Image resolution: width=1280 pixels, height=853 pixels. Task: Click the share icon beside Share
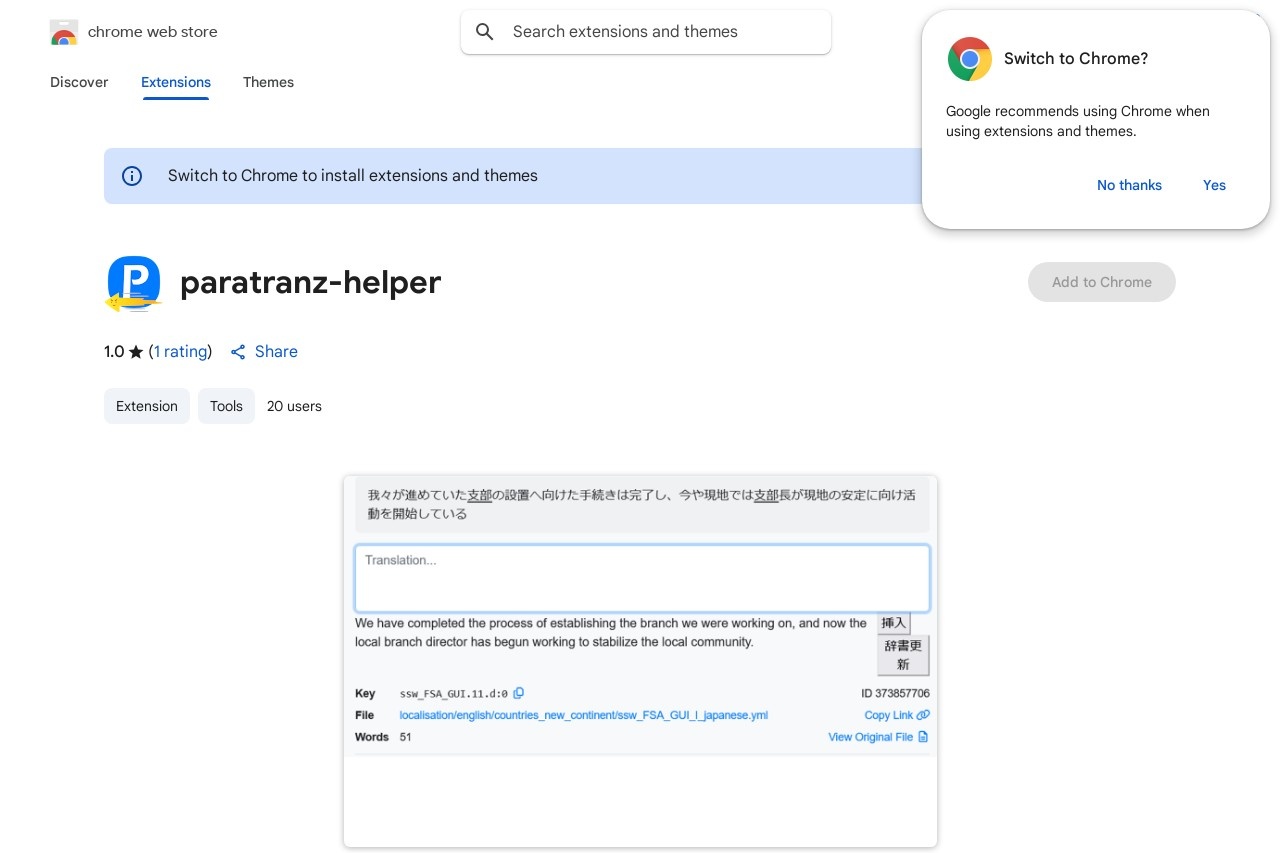point(238,352)
